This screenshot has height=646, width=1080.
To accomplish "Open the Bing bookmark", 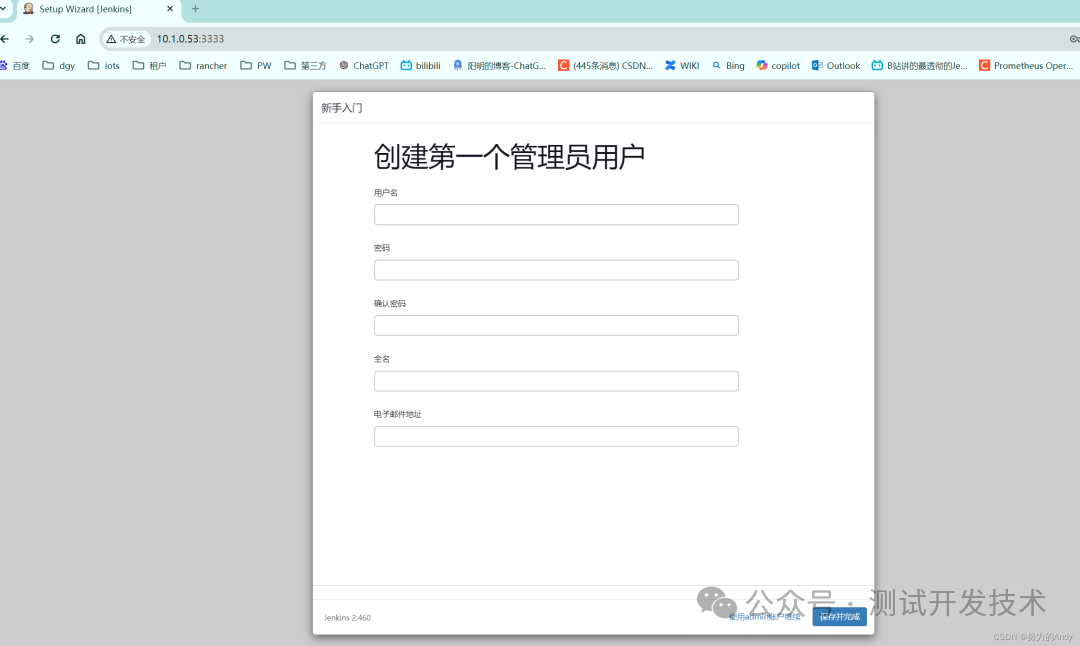I will click(x=728, y=65).
